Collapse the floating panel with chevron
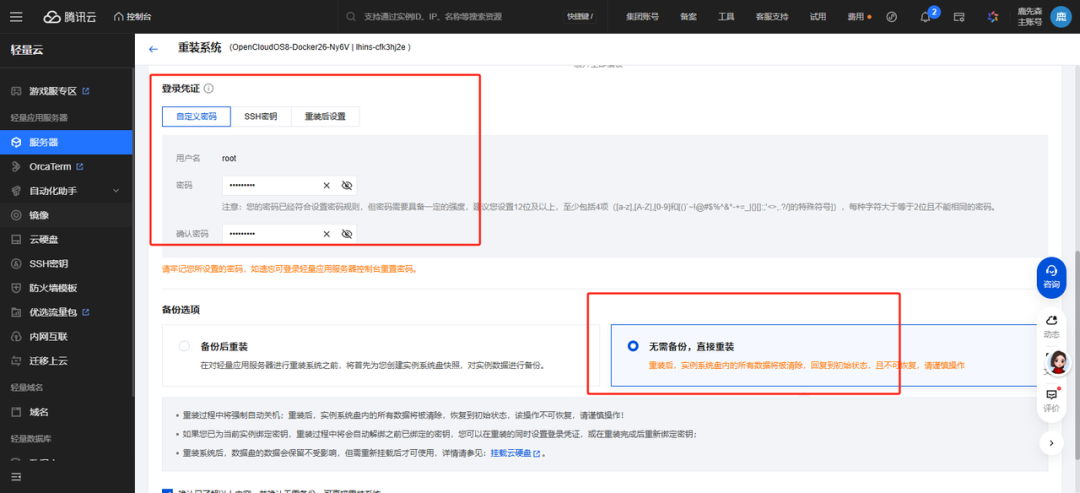The image size is (1080, 493). pyautogui.click(x=1051, y=443)
